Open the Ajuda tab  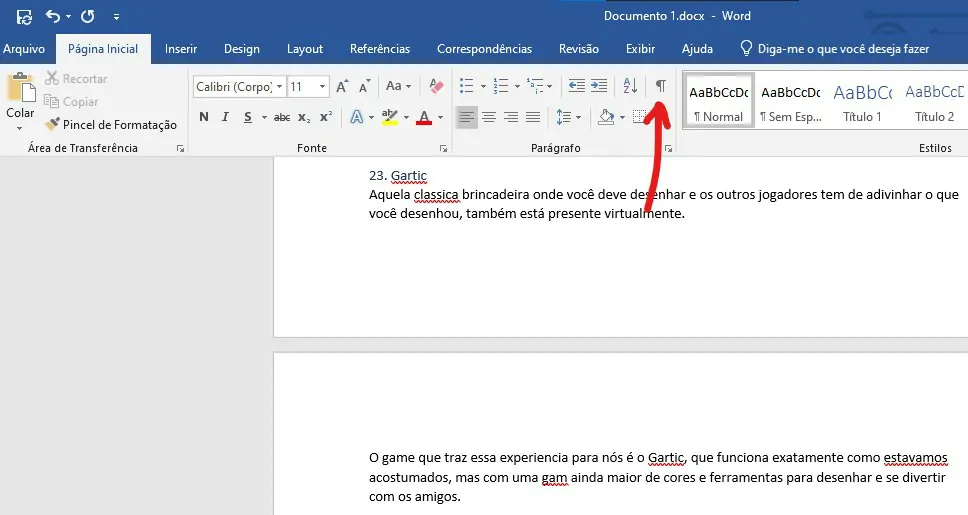pyautogui.click(x=697, y=49)
